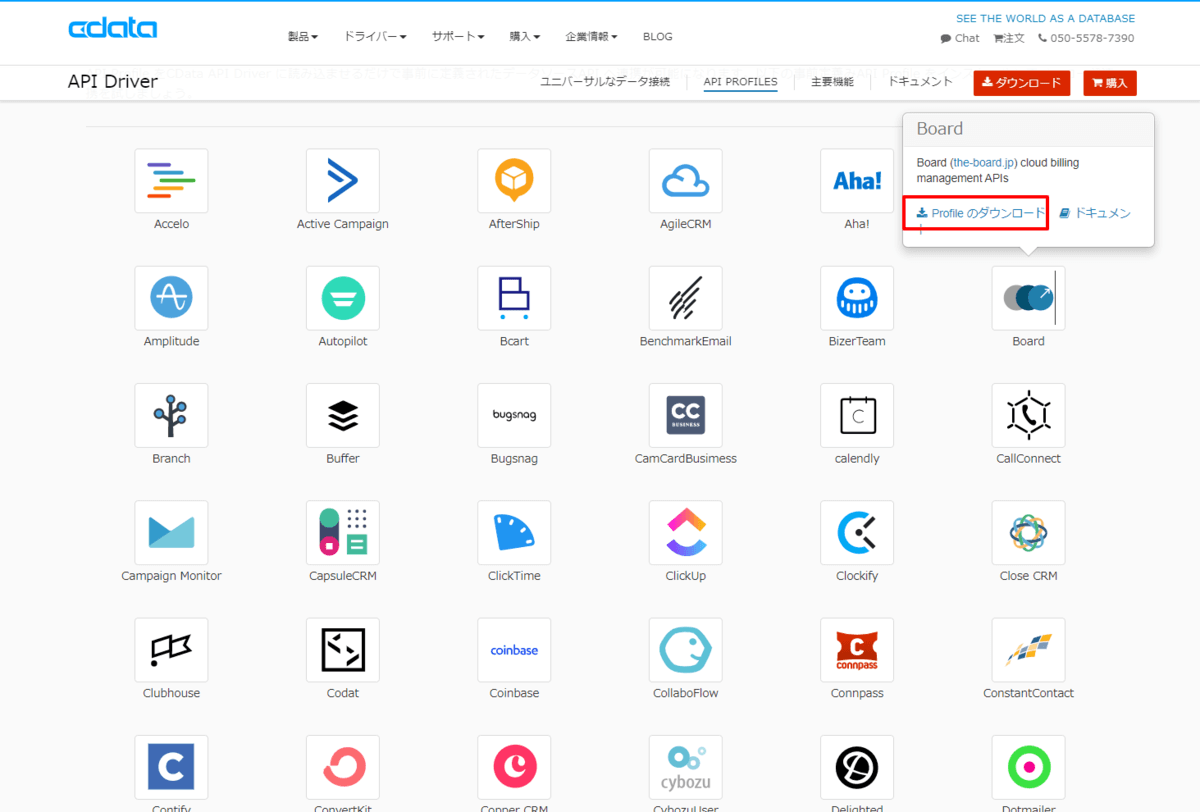The width and height of the screenshot is (1200, 812).
Task: Open the Bugsnag profile icon
Action: (x=514, y=415)
